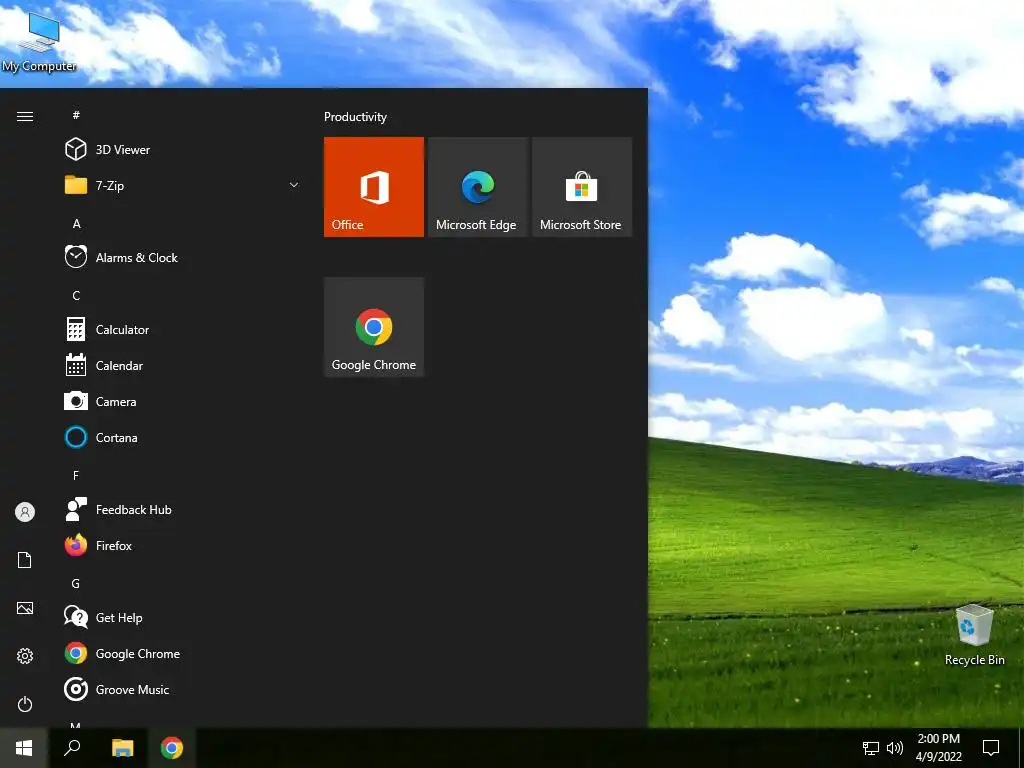Open the Microsoft Store tile

pos(582,187)
